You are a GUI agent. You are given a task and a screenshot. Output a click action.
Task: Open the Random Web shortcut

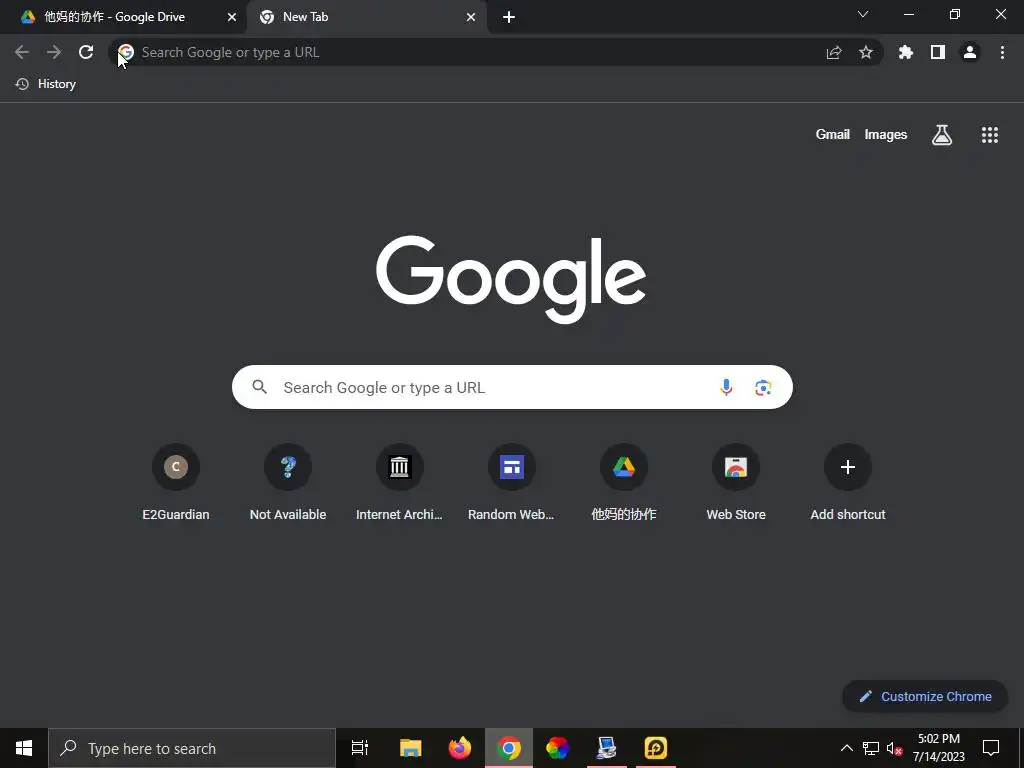(x=511, y=482)
